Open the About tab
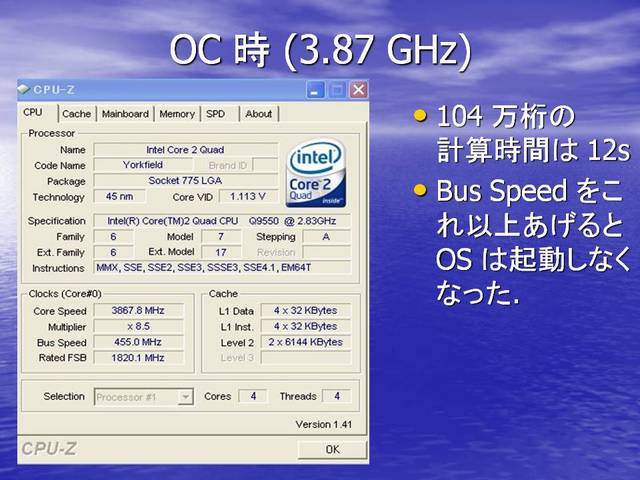This screenshot has height=480, width=640. click(258, 114)
